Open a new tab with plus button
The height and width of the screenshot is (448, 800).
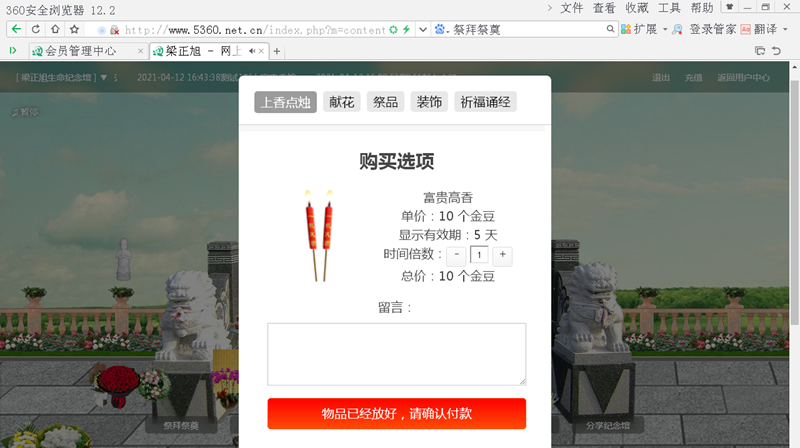(277, 51)
